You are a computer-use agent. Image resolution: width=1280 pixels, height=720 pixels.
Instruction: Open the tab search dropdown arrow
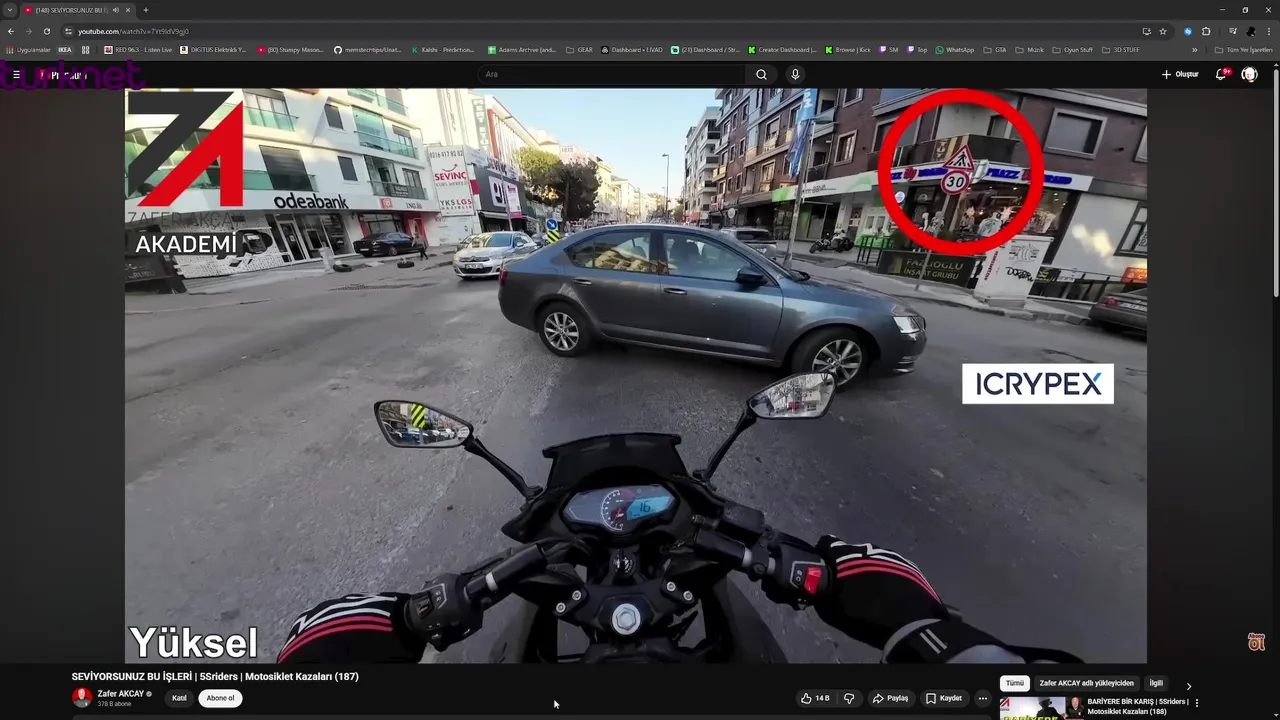click(10, 10)
